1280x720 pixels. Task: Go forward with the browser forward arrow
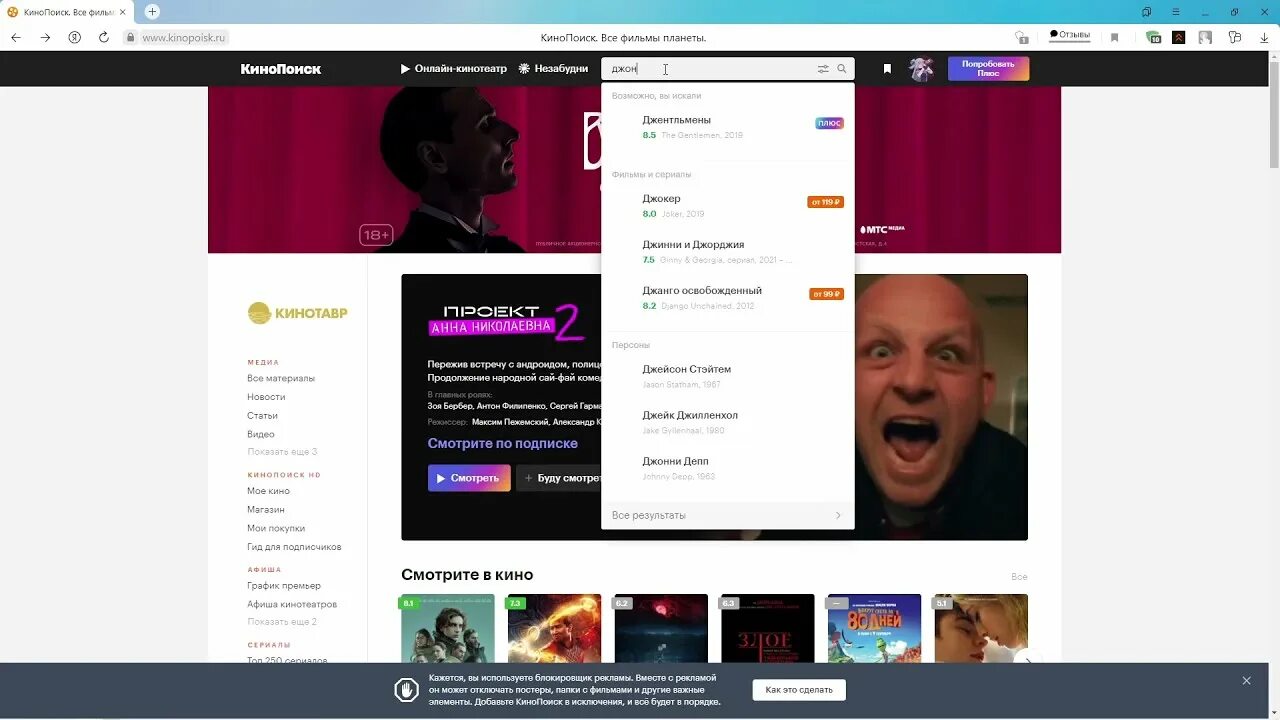[45, 37]
